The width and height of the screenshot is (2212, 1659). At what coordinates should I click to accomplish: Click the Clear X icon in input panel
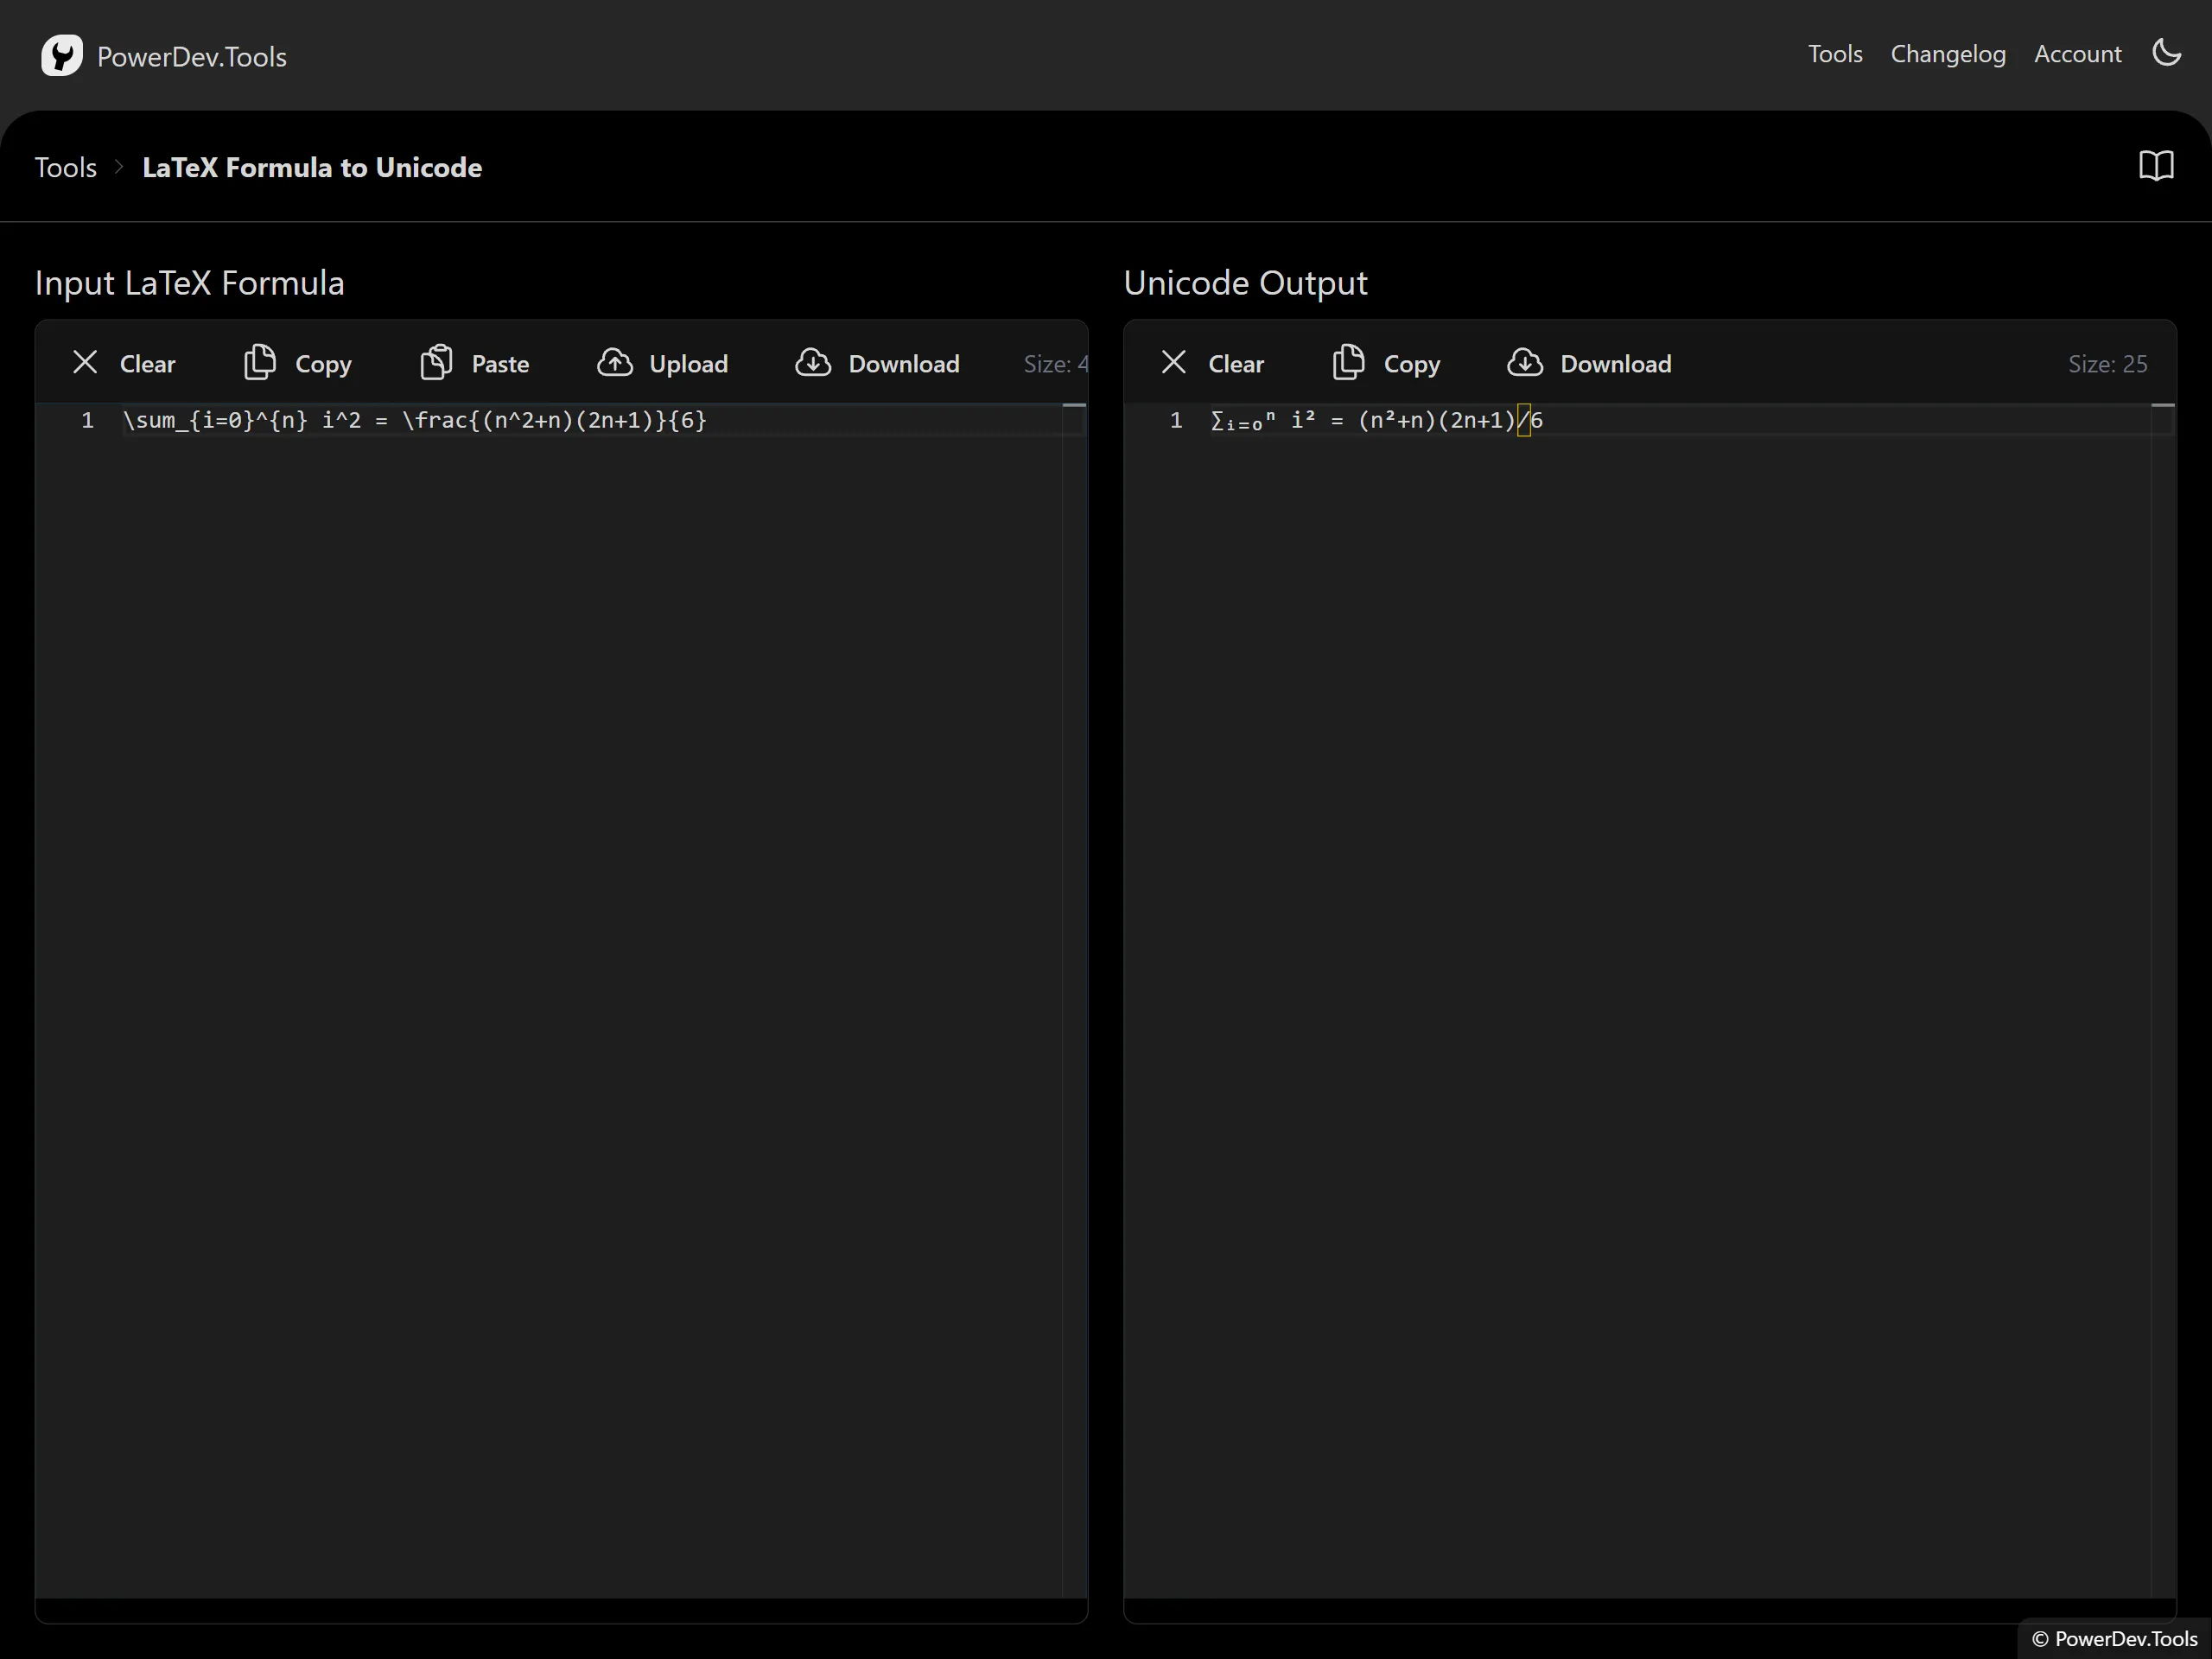(85, 363)
